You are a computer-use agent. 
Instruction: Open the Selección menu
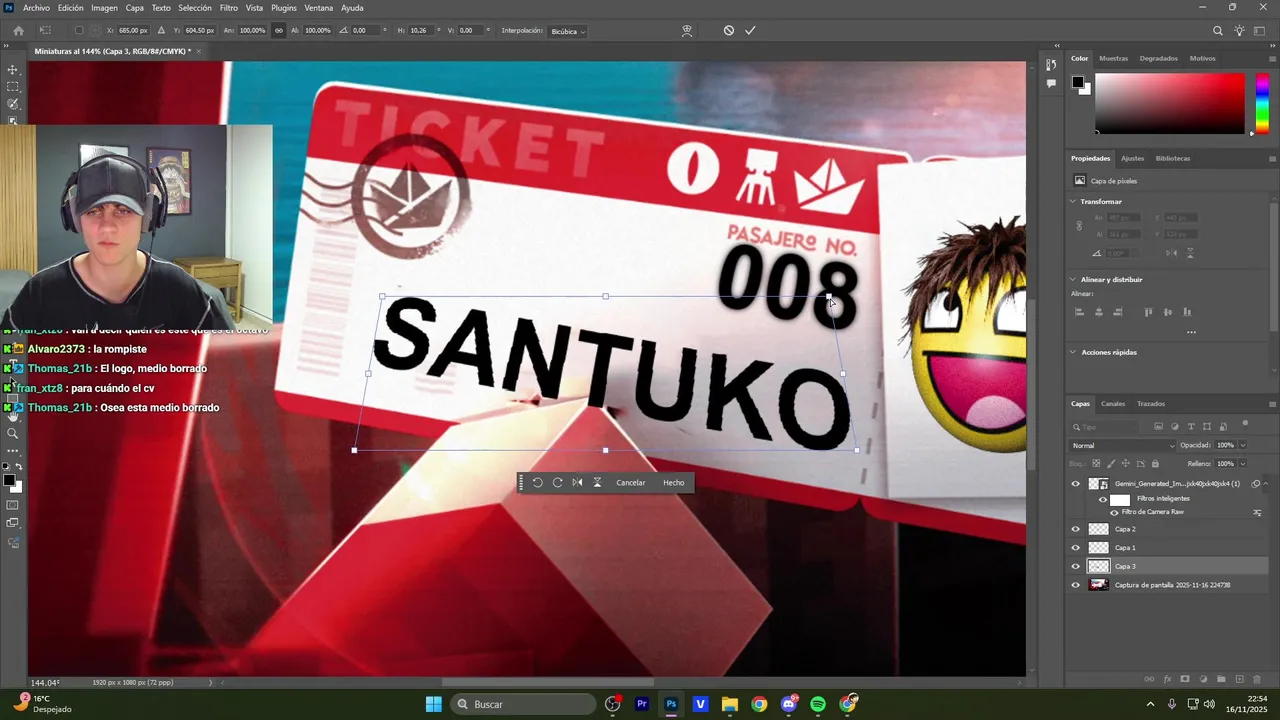pos(195,8)
